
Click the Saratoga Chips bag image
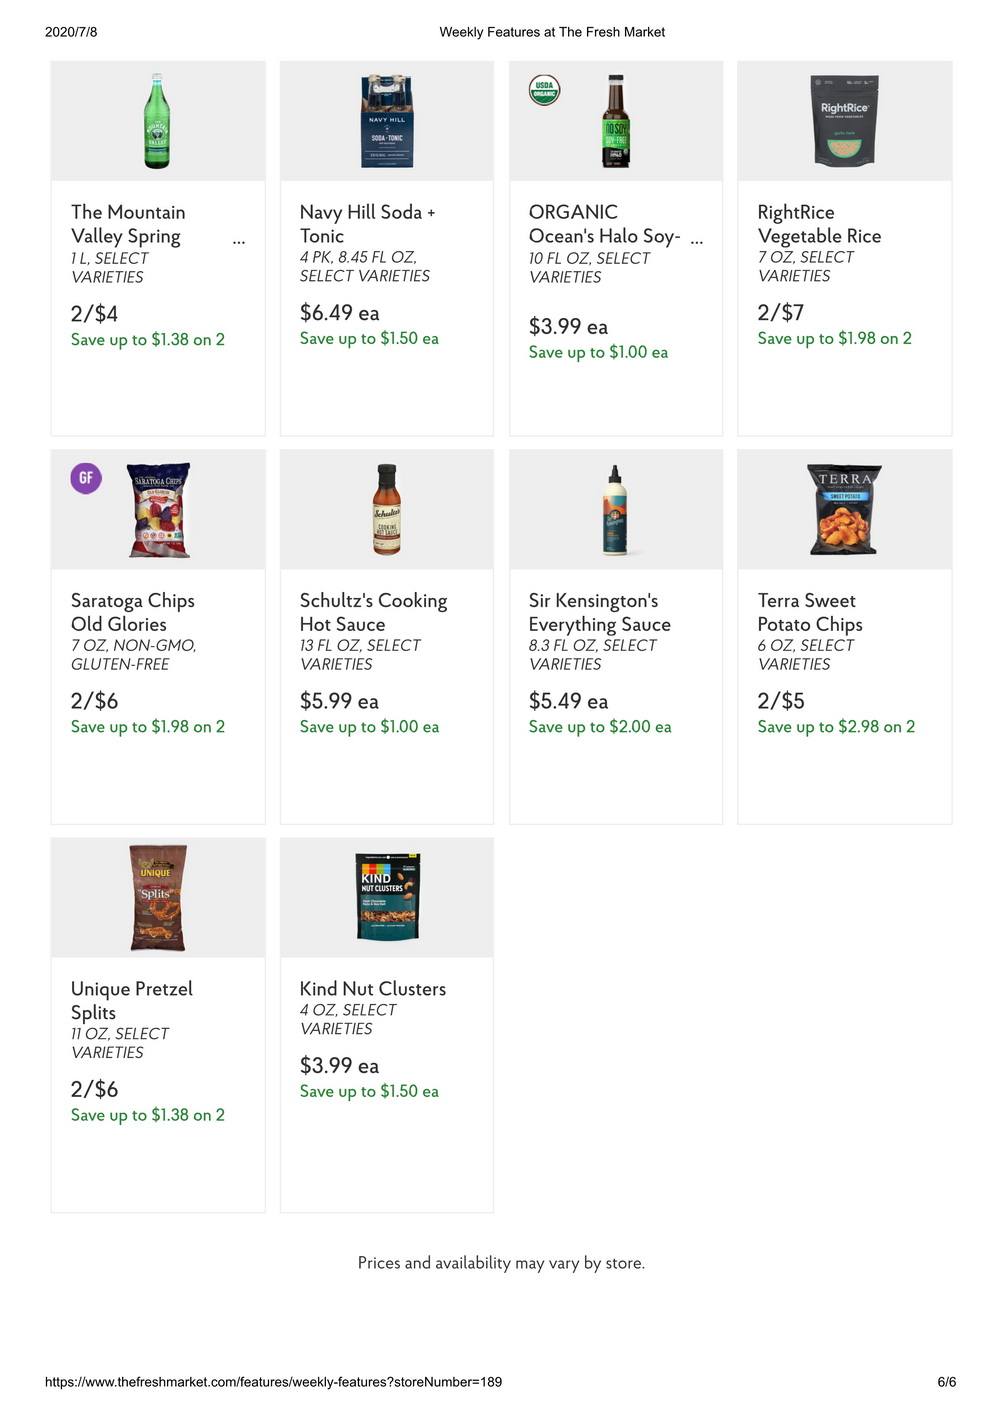click(160, 510)
